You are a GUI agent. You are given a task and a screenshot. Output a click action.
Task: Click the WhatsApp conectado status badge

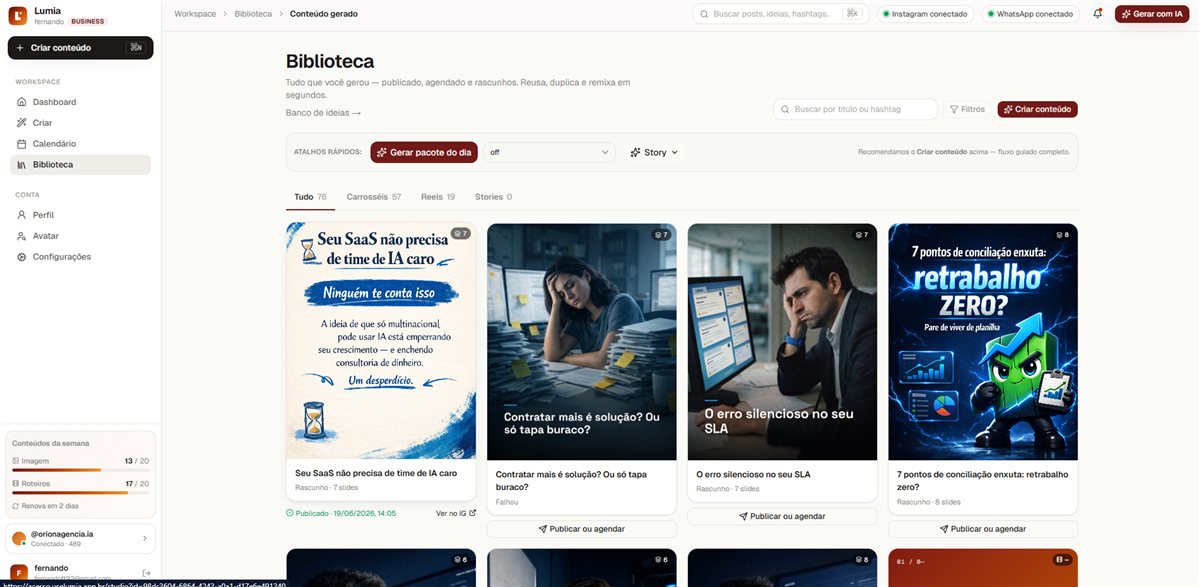[x=1030, y=14]
